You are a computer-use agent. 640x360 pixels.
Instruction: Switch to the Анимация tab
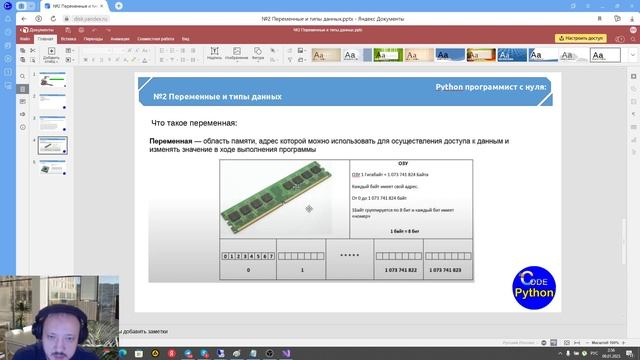pos(120,39)
